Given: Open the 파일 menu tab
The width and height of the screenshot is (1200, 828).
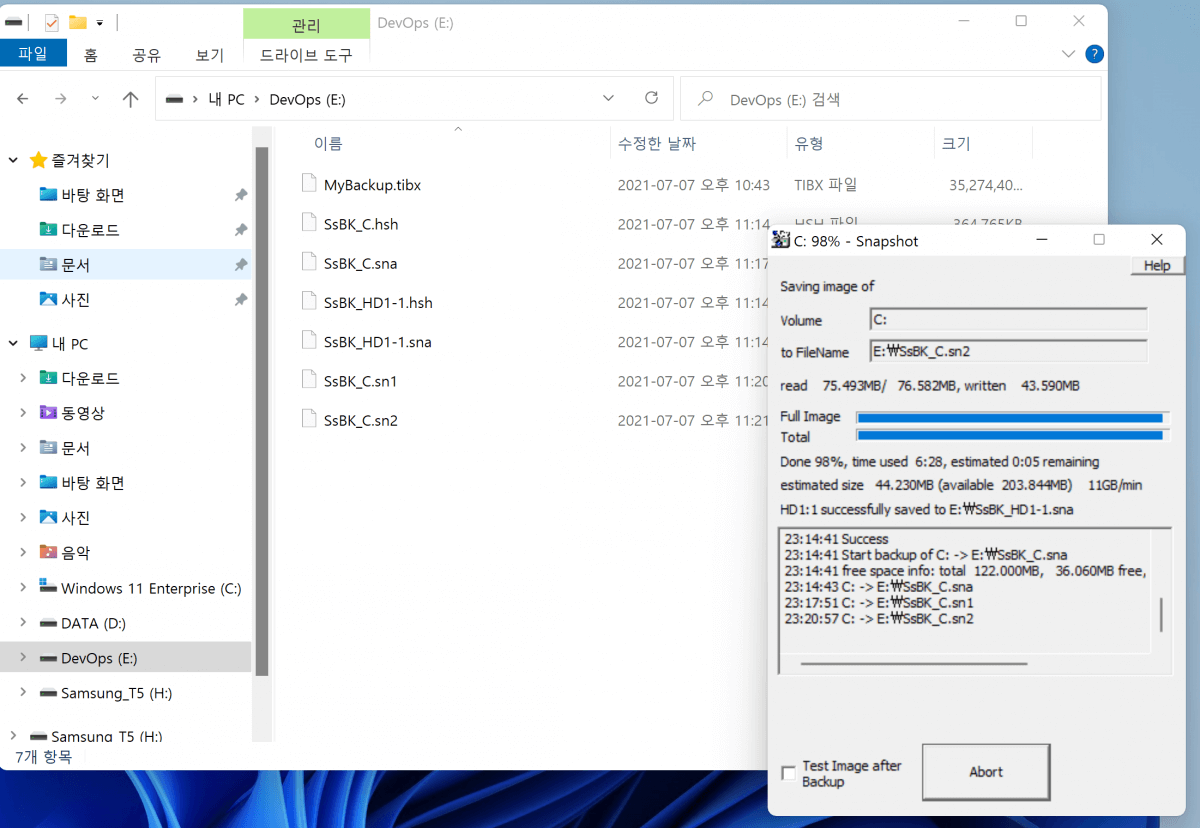Looking at the screenshot, I should (x=33, y=54).
